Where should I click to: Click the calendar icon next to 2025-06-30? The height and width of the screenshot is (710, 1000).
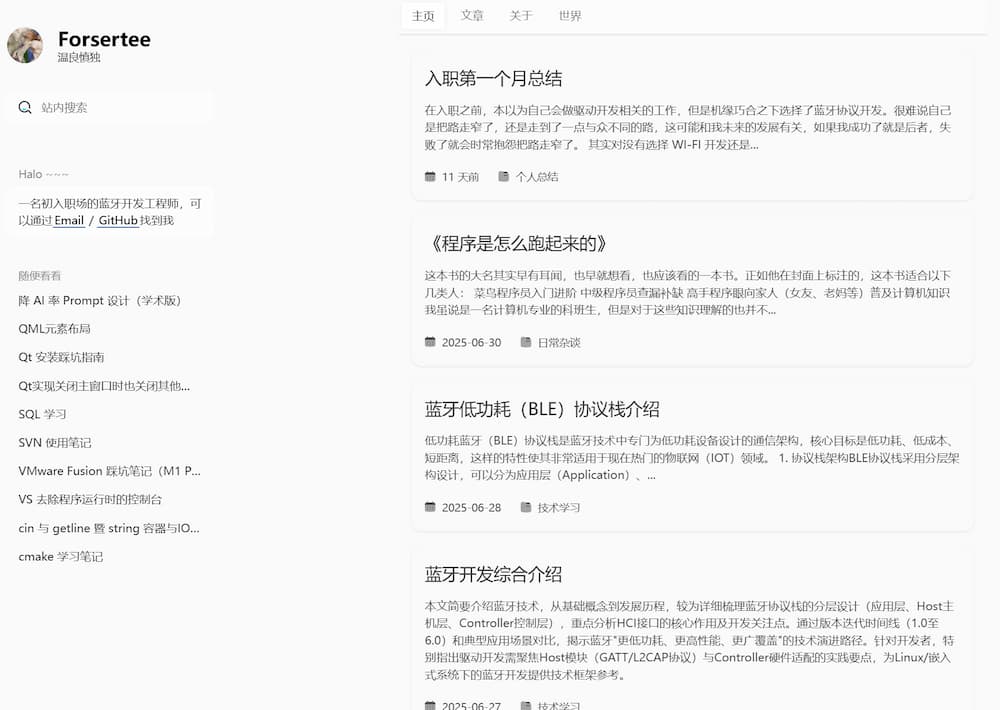click(430, 342)
